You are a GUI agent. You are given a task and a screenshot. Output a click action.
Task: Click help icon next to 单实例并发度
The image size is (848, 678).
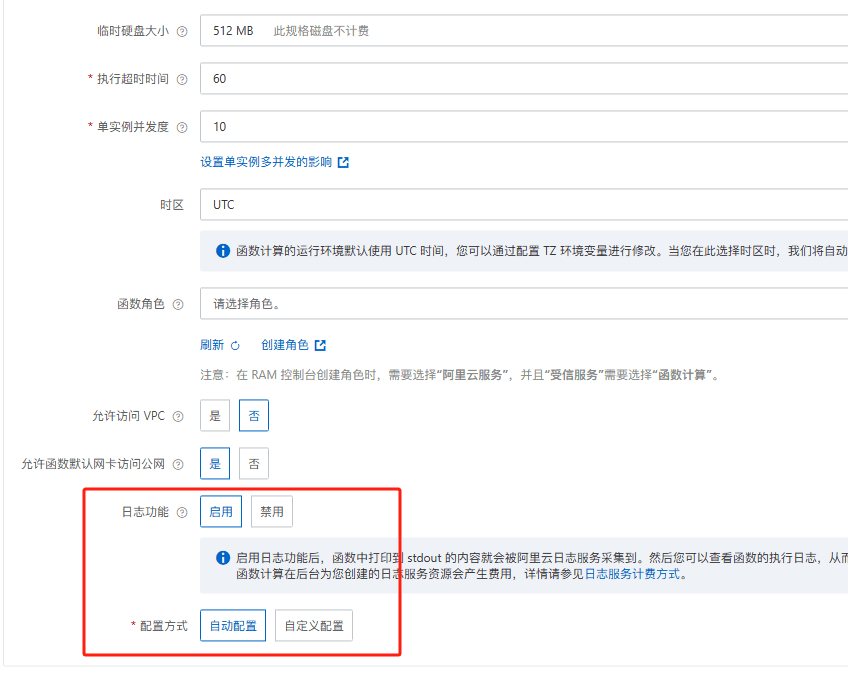182,128
